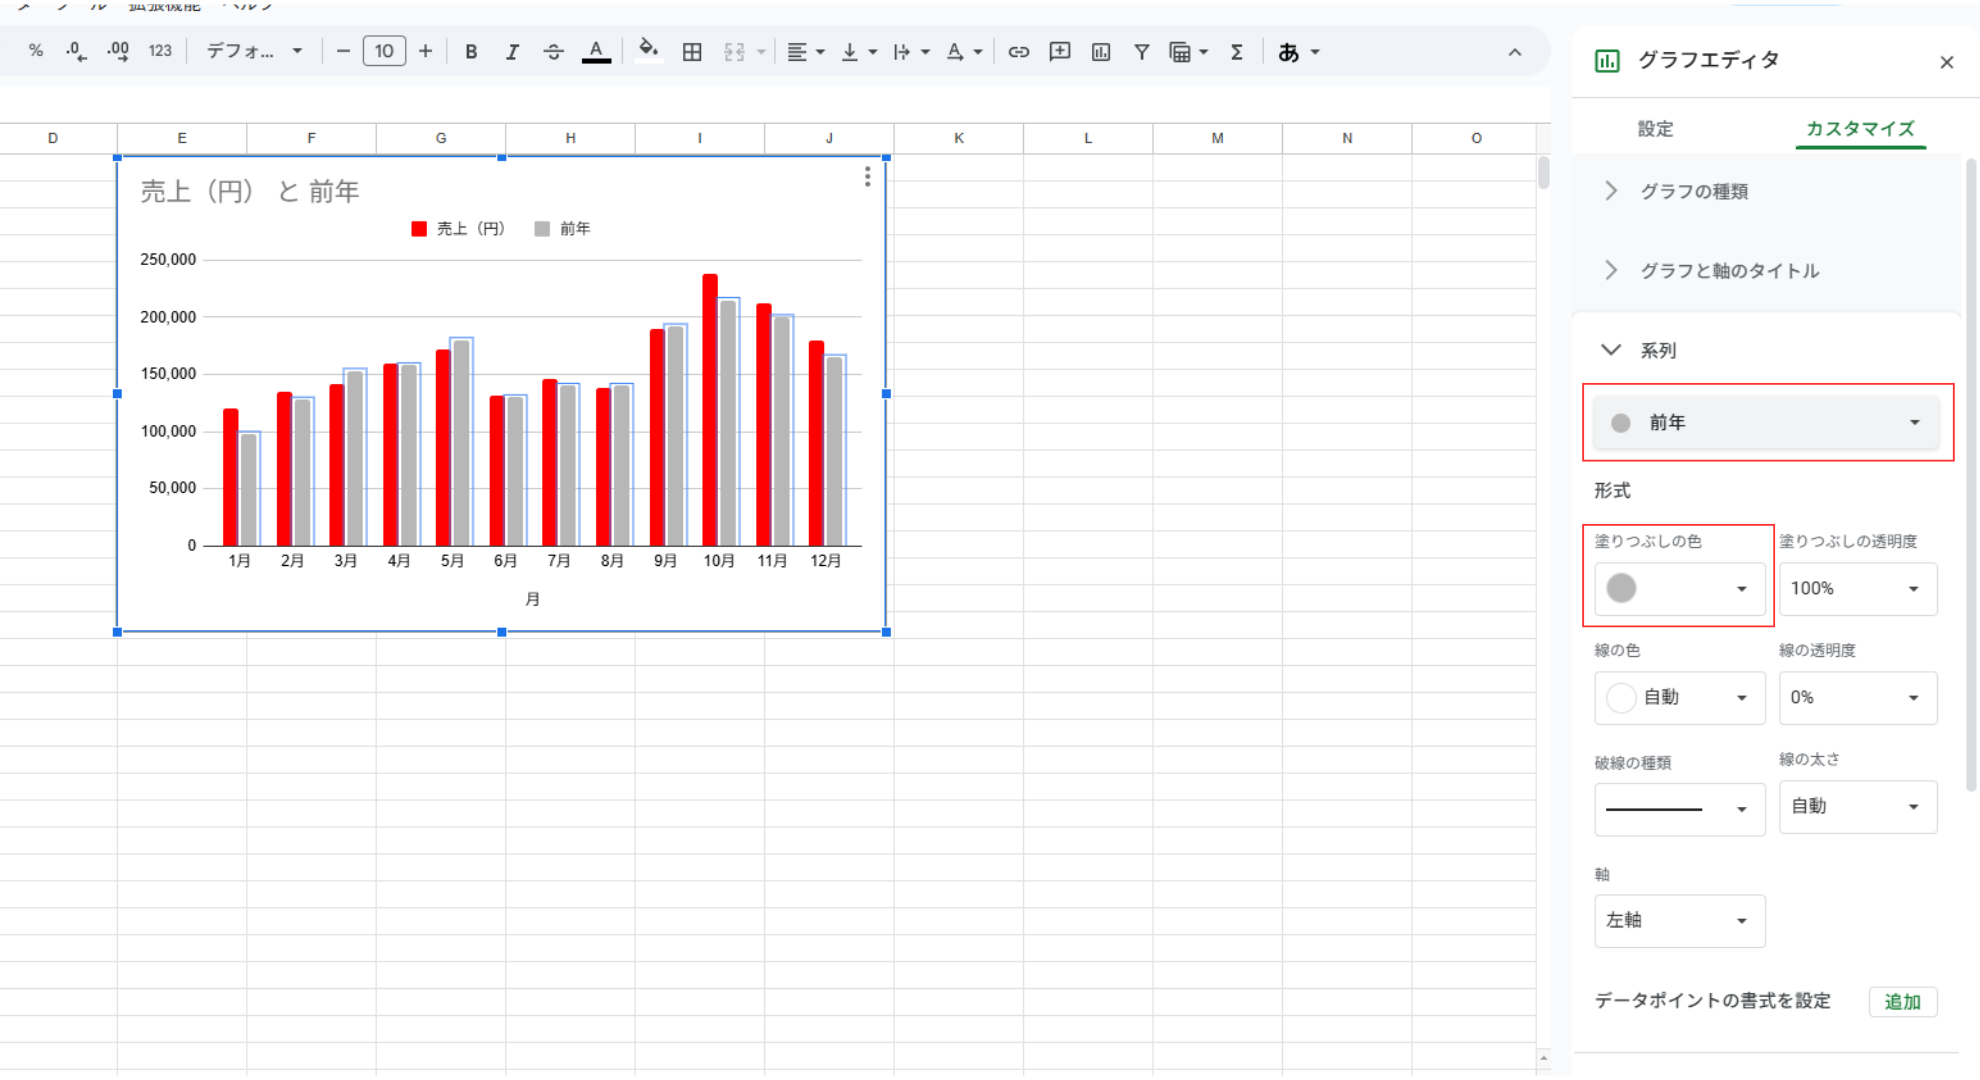Create a filter with funnel icon
Viewport: 1980px width, 1080px height.
pyautogui.click(x=1141, y=52)
